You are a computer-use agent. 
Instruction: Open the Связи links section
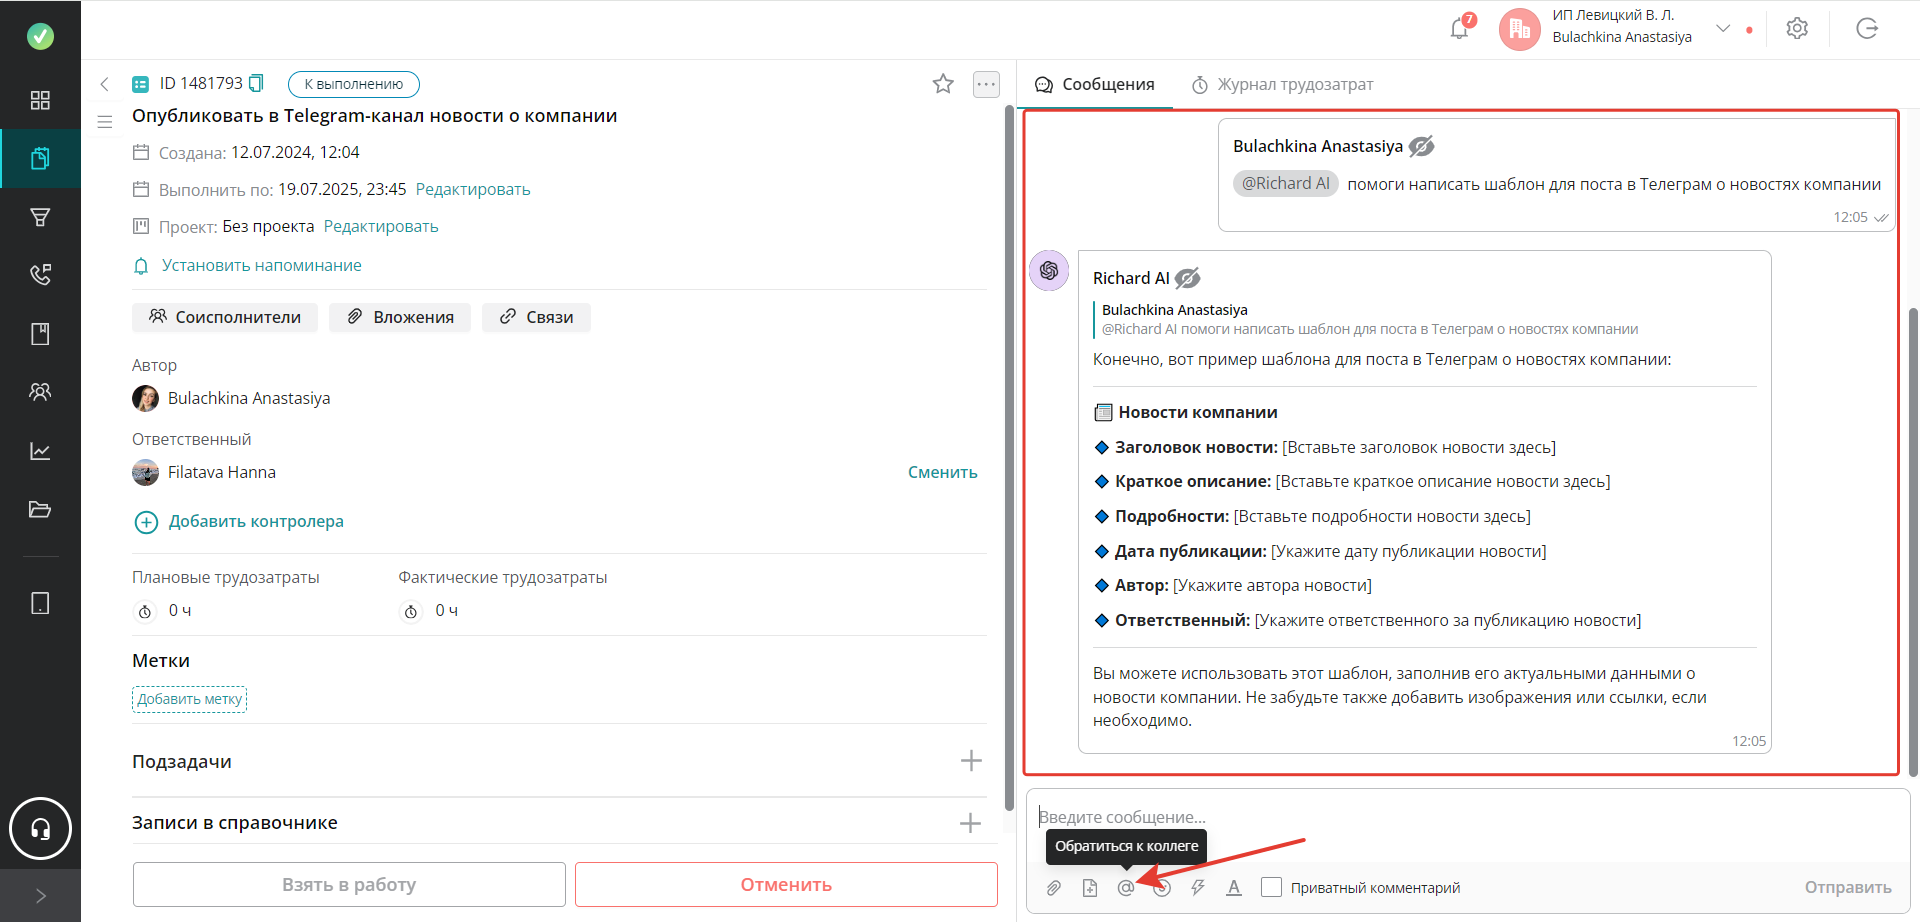point(536,317)
